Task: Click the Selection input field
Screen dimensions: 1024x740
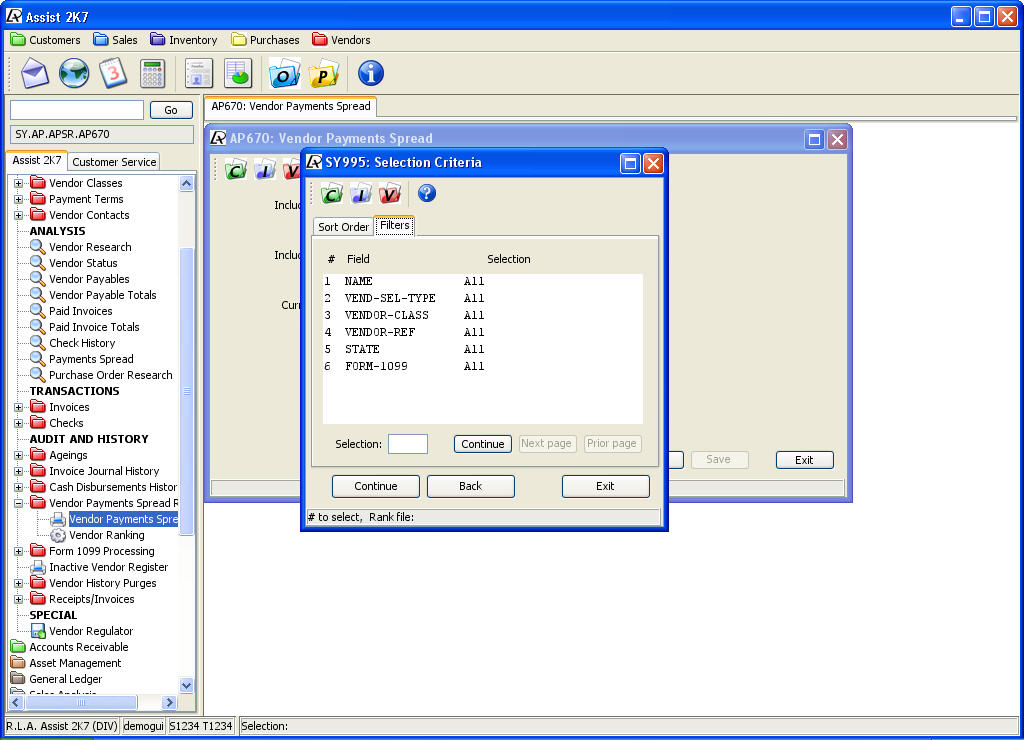Action: [408, 444]
